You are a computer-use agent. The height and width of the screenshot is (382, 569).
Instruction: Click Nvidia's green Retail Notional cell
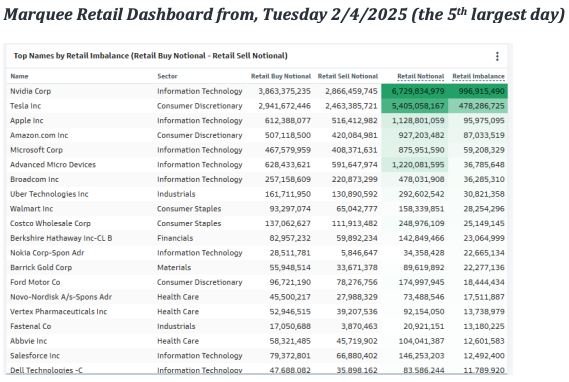(x=414, y=91)
